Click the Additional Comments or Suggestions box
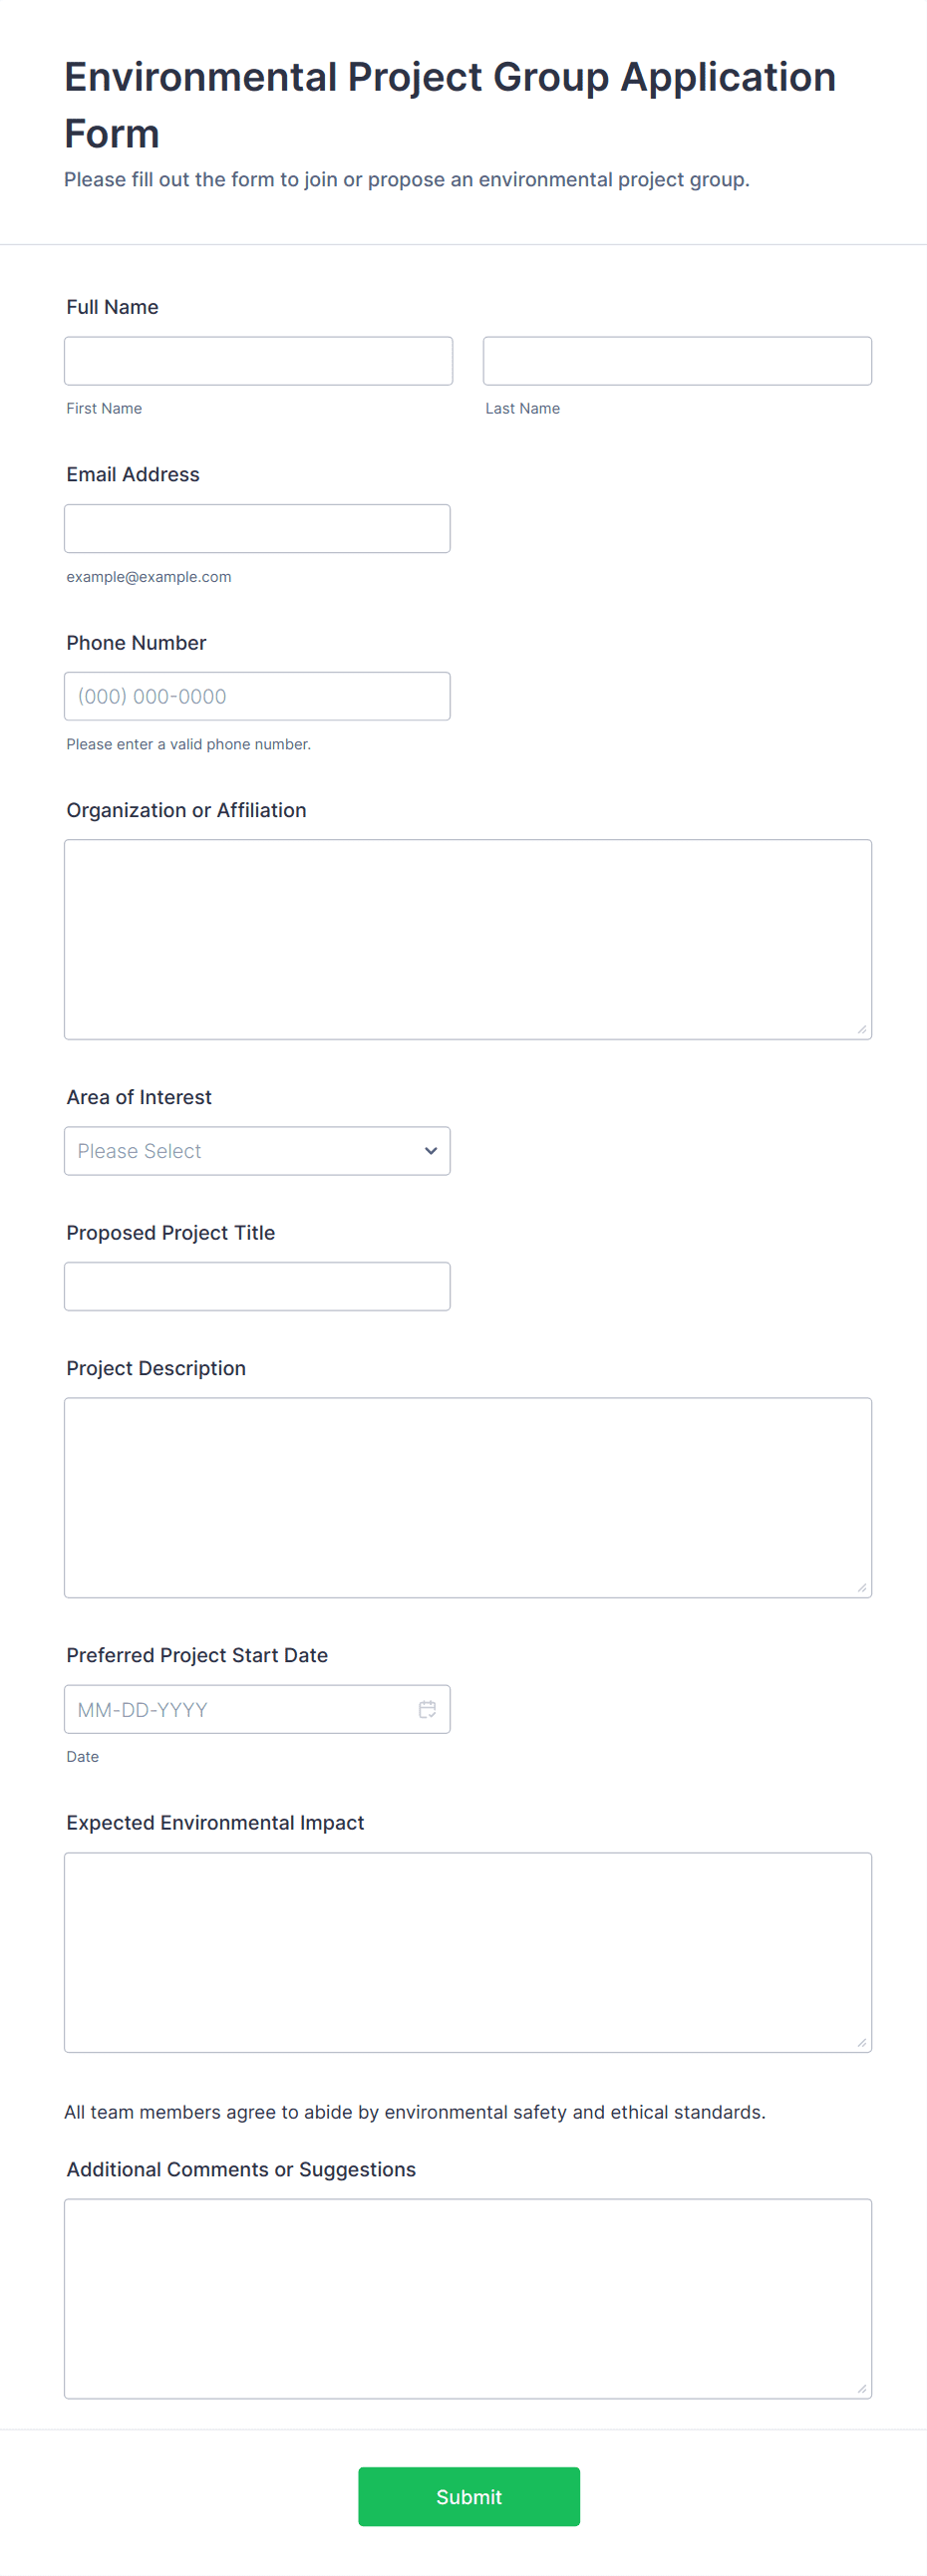The width and height of the screenshot is (927, 2576). click(x=467, y=2298)
